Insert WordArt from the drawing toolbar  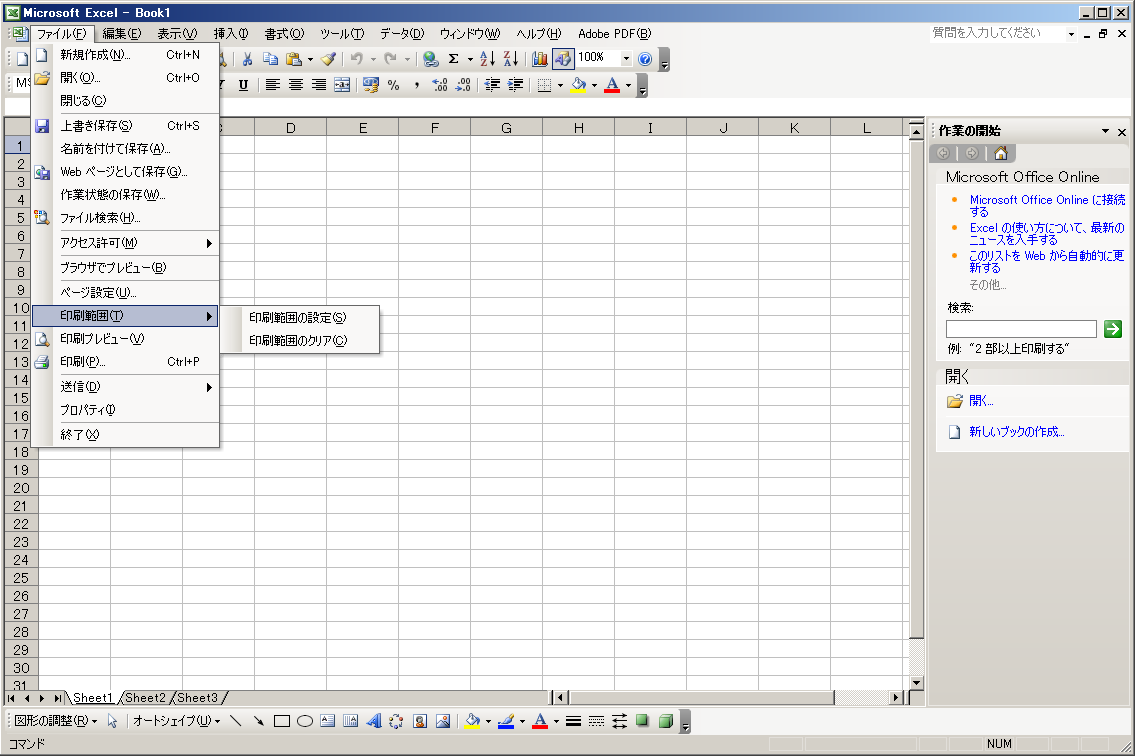click(x=373, y=720)
